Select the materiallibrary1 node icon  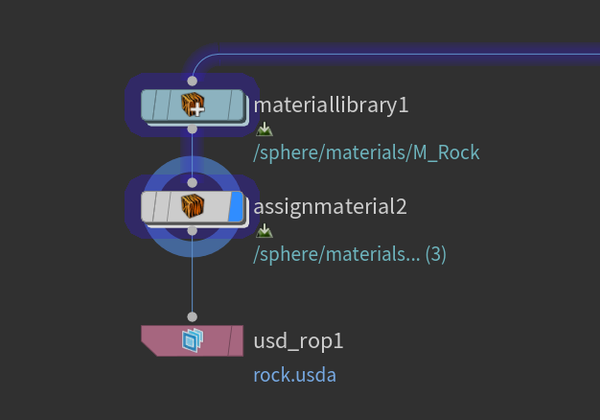192,104
